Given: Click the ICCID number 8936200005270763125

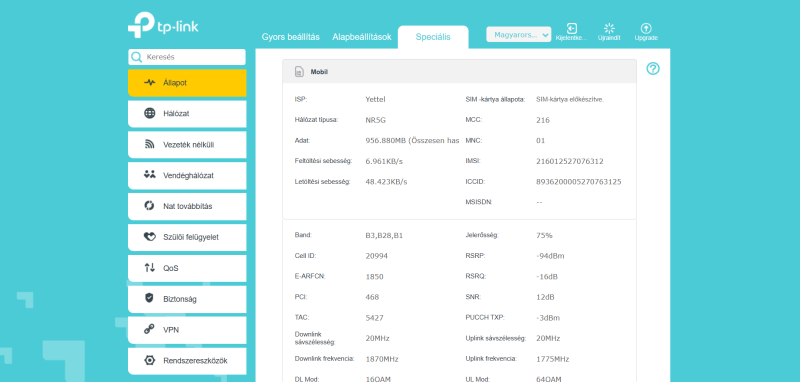Looking at the screenshot, I should tap(579, 182).
